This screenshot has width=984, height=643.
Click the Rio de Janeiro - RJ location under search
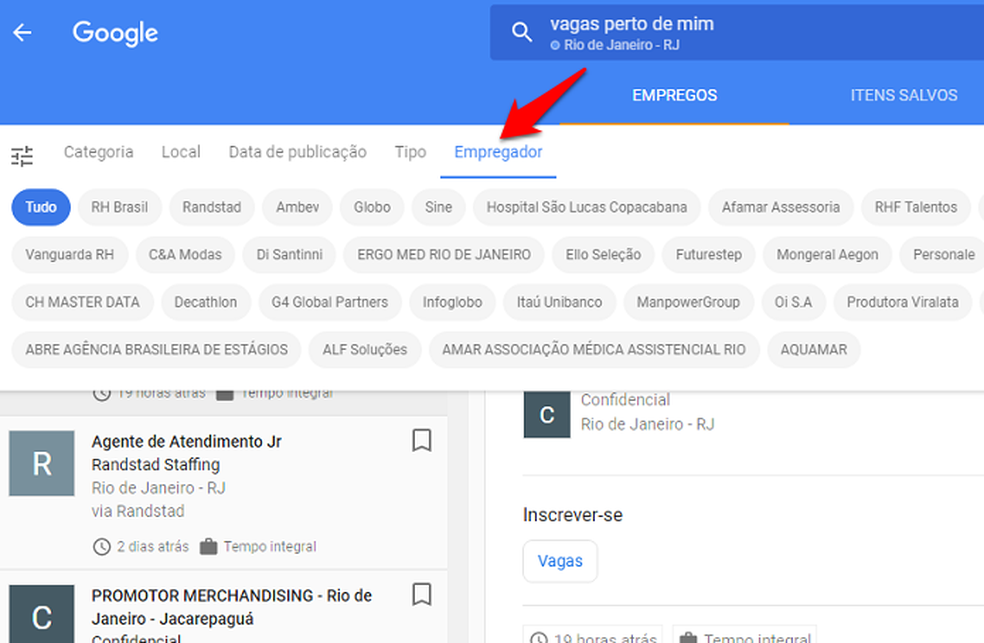coord(621,45)
